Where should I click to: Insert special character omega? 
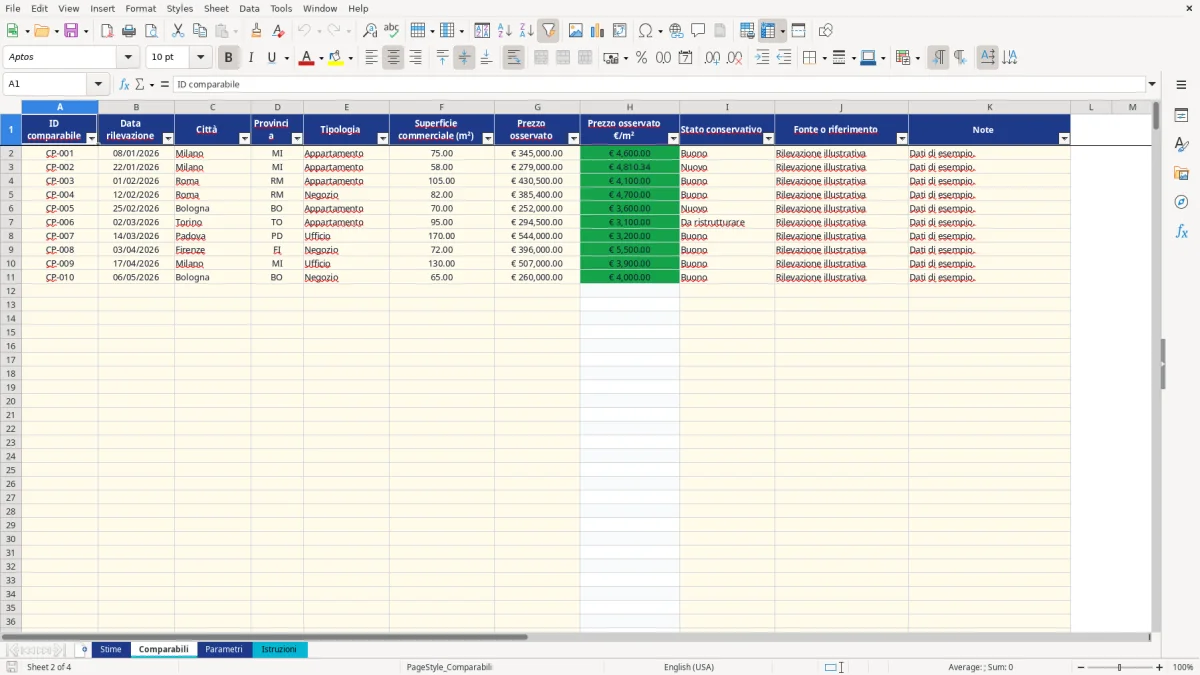tap(646, 31)
